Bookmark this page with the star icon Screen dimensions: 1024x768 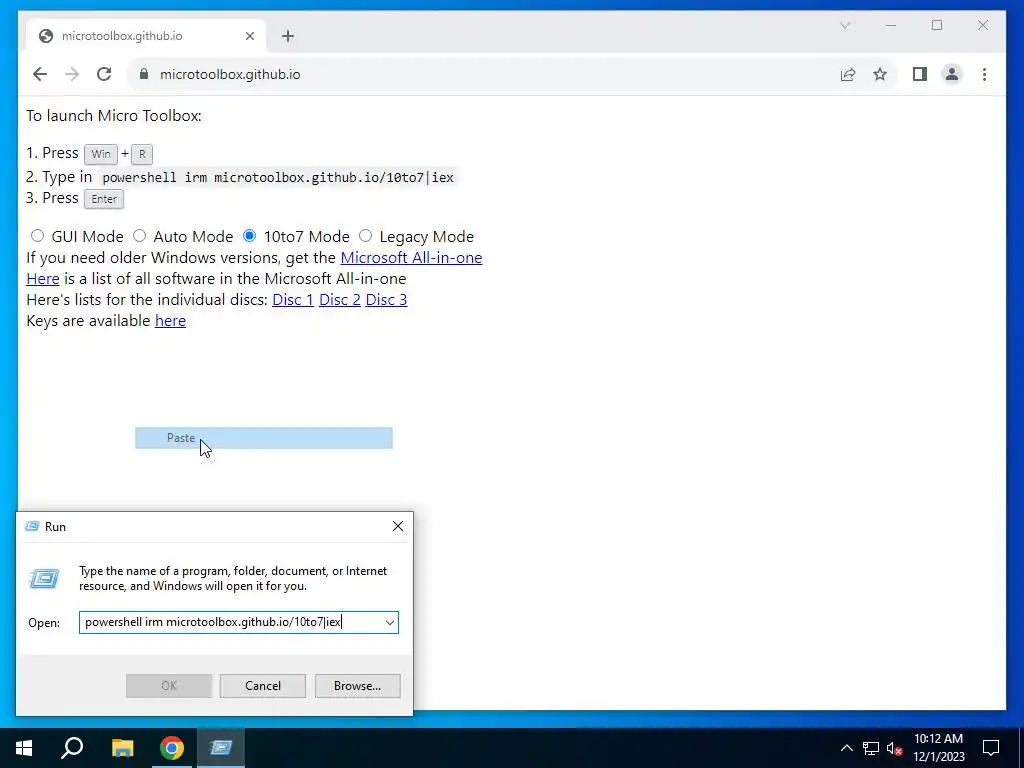(880, 74)
